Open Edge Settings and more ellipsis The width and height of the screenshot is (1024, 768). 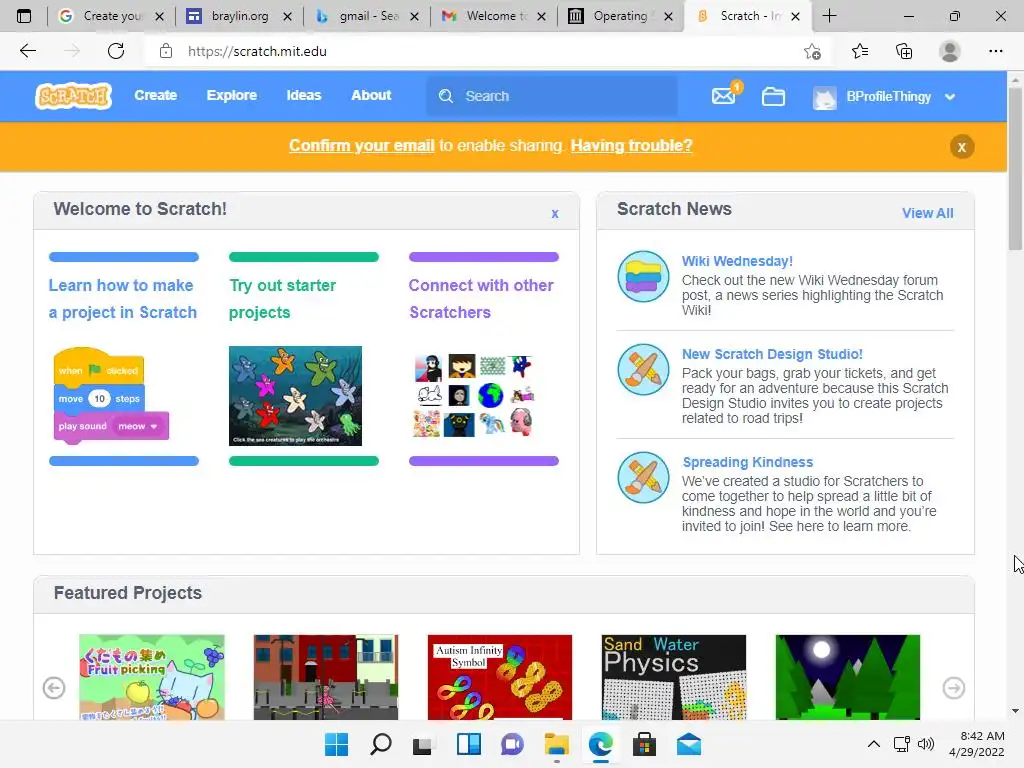(995, 51)
